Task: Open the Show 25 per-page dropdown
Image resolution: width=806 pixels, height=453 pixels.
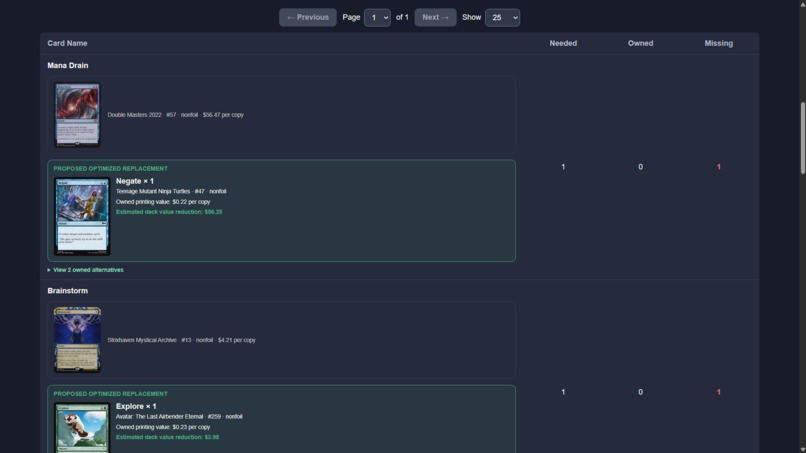Action: point(502,17)
